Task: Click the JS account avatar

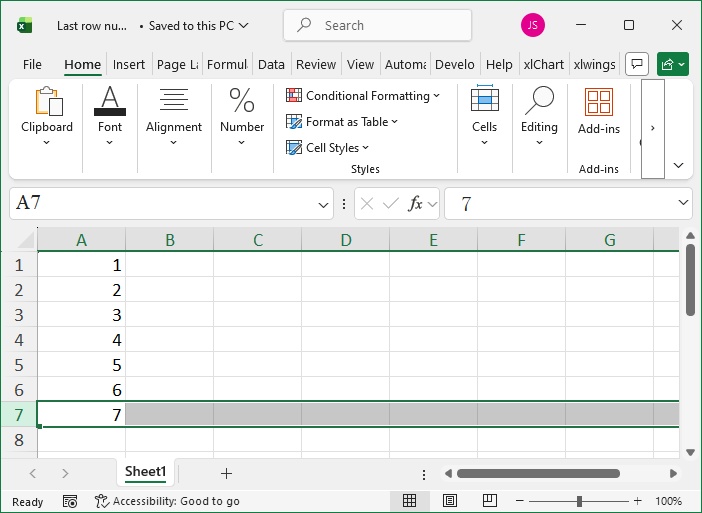Action: [x=532, y=25]
